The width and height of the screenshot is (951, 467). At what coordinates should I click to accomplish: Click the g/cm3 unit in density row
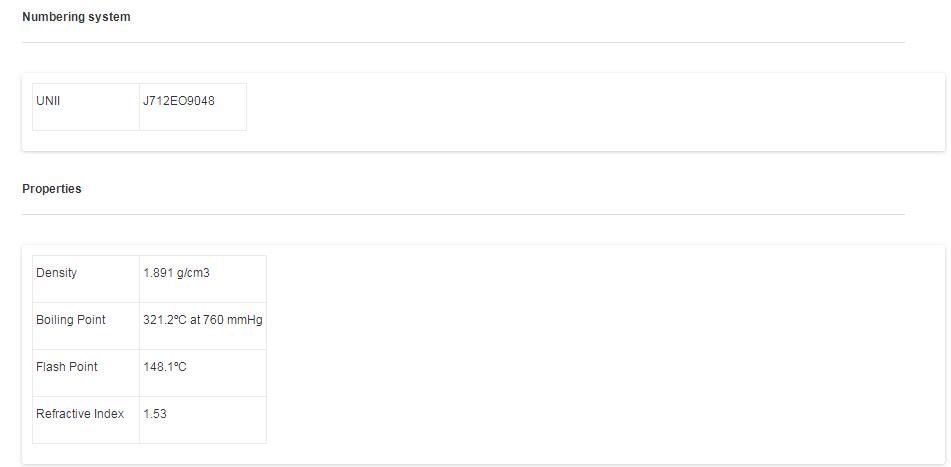coord(193,273)
